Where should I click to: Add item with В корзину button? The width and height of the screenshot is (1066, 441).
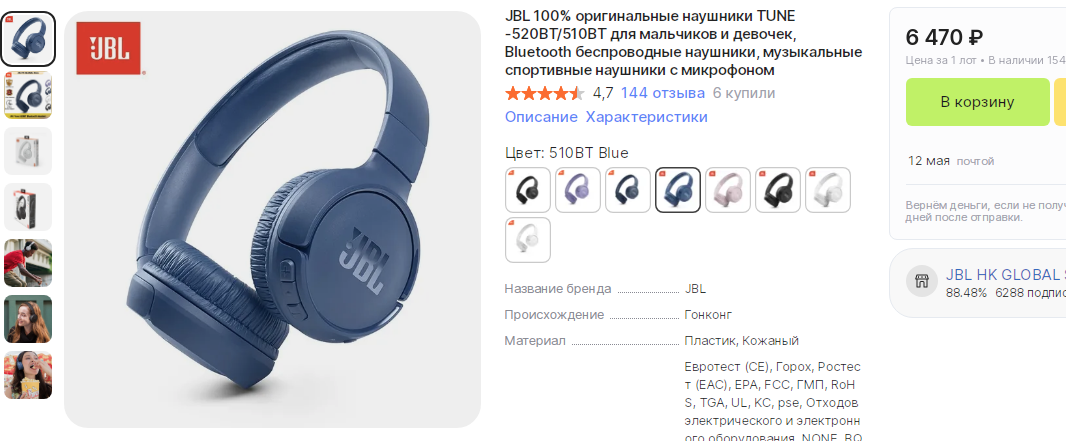978,102
